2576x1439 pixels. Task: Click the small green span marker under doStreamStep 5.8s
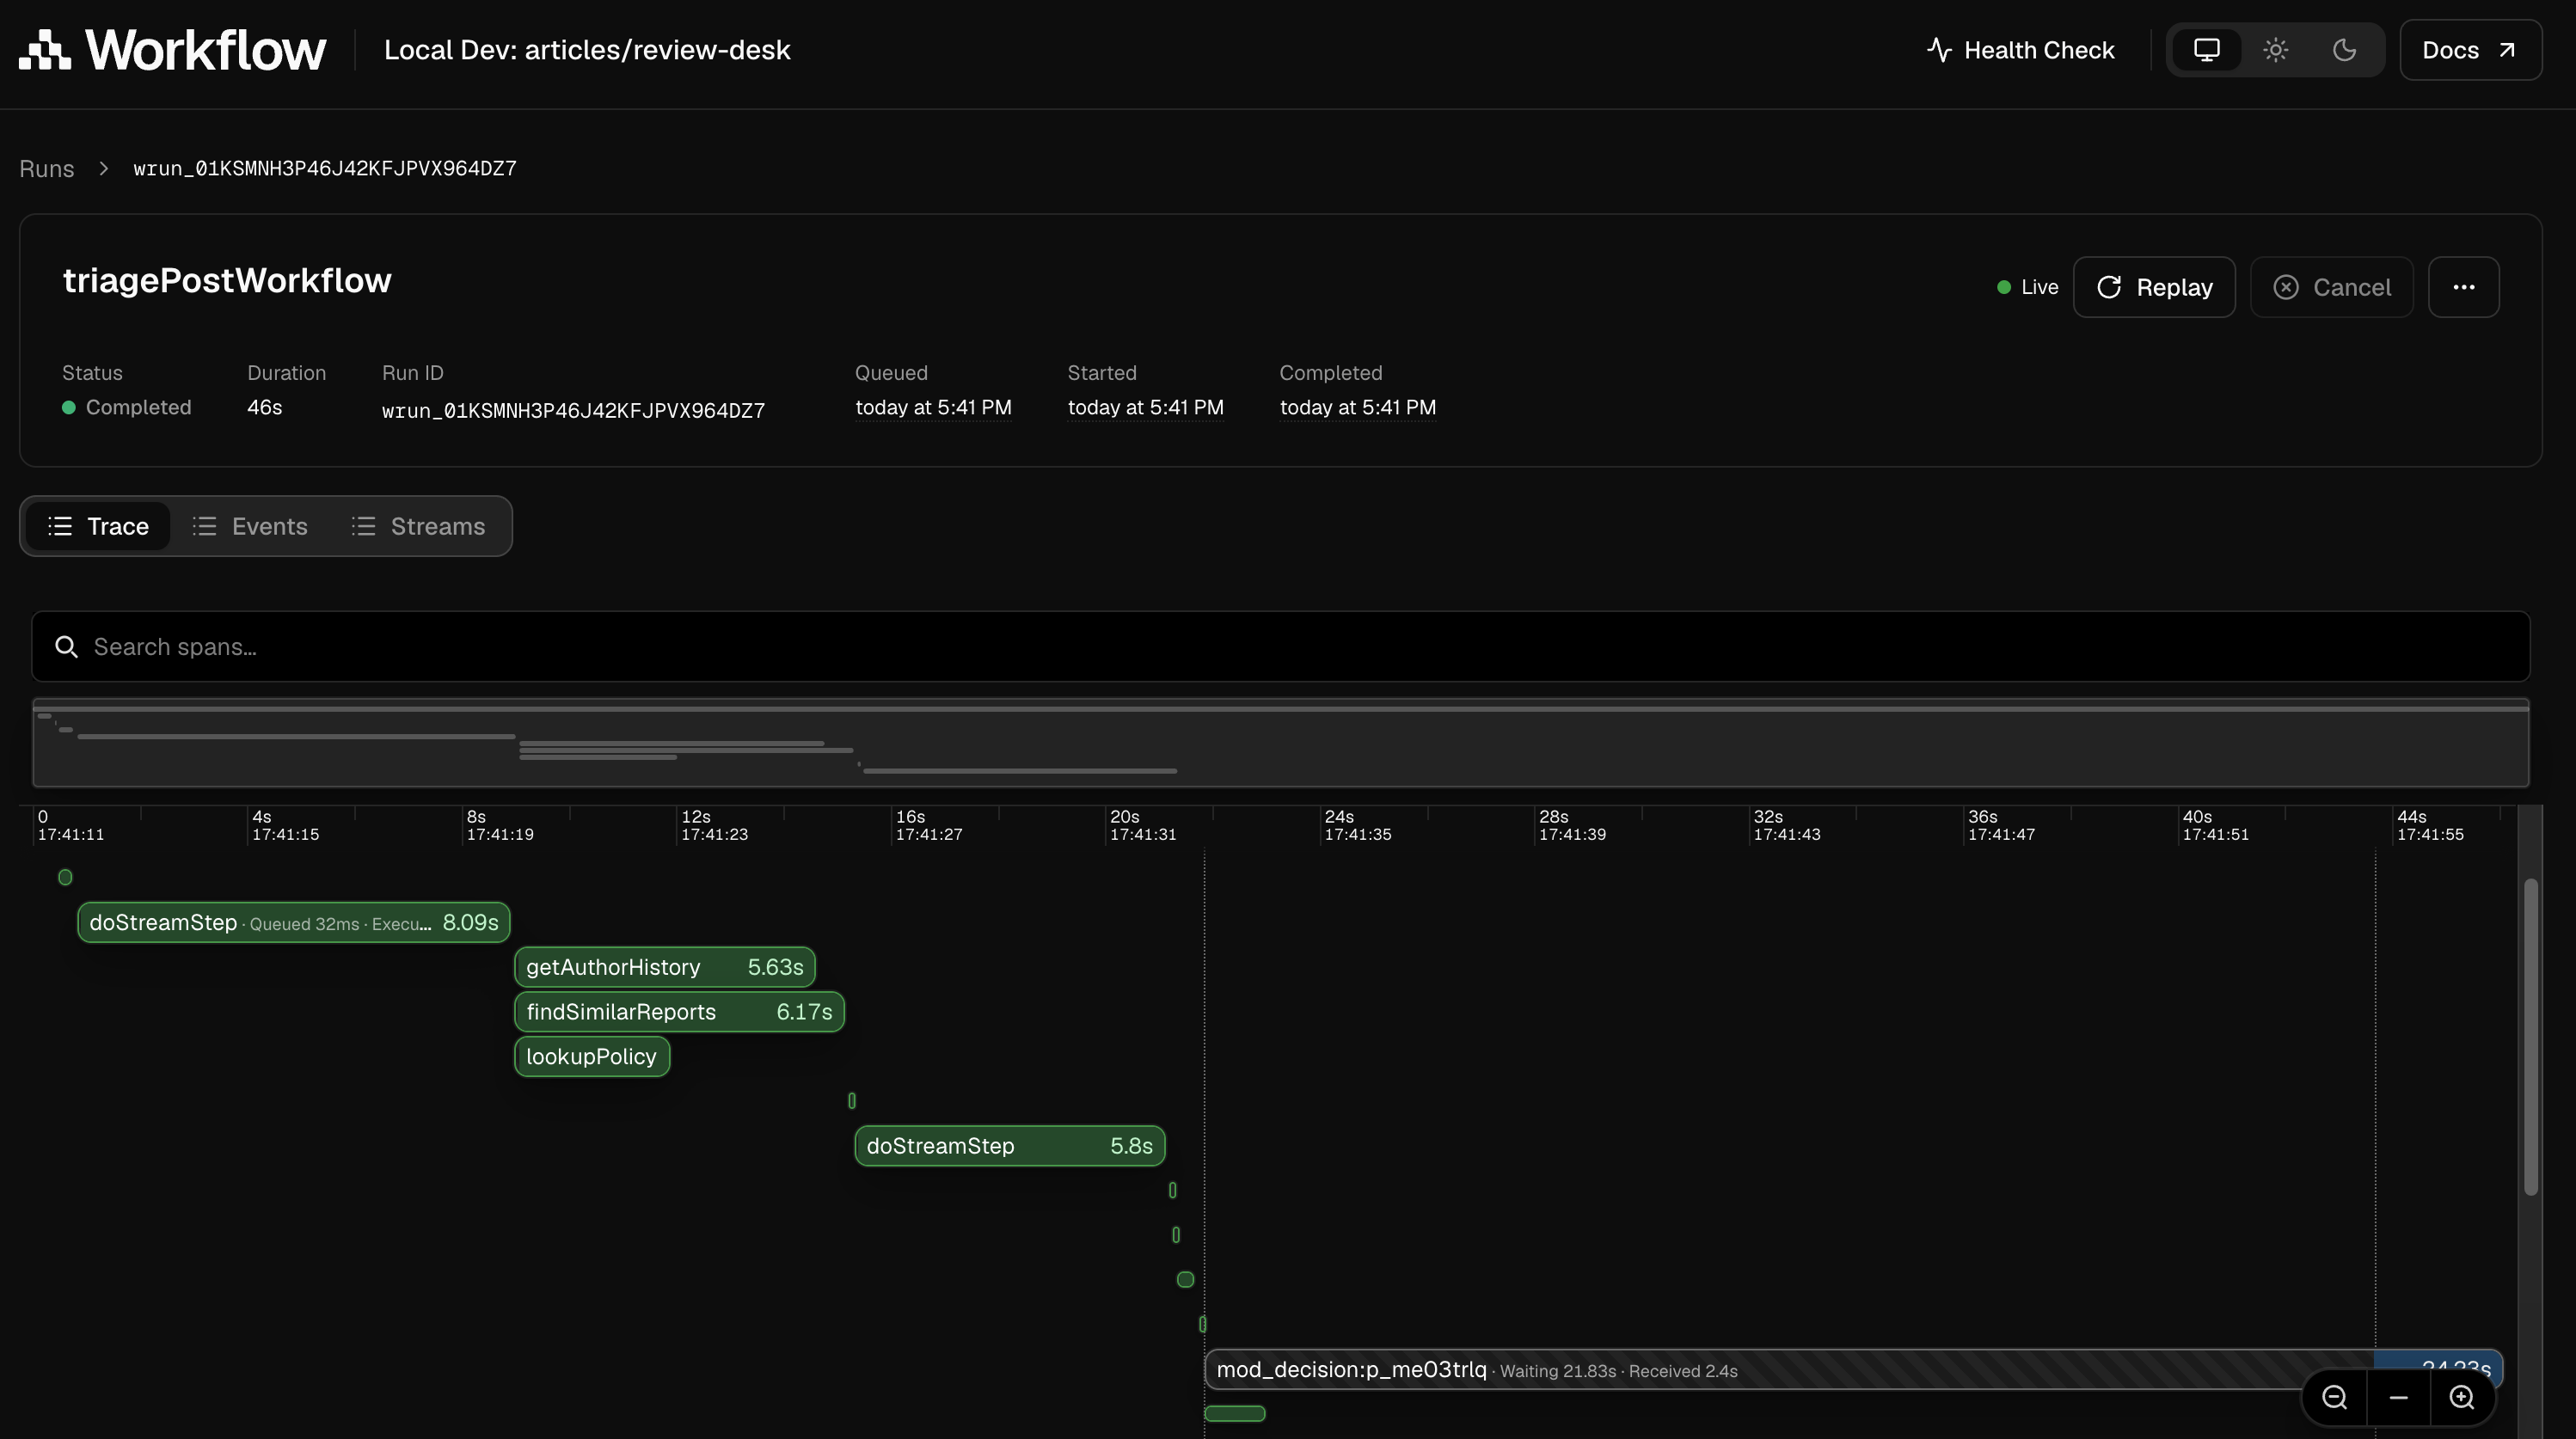coord(1173,1190)
